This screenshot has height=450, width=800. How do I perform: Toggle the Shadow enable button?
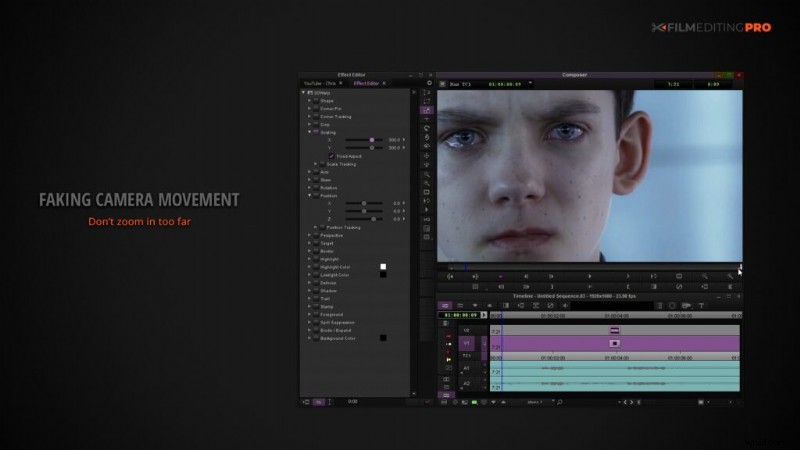click(316, 291)
